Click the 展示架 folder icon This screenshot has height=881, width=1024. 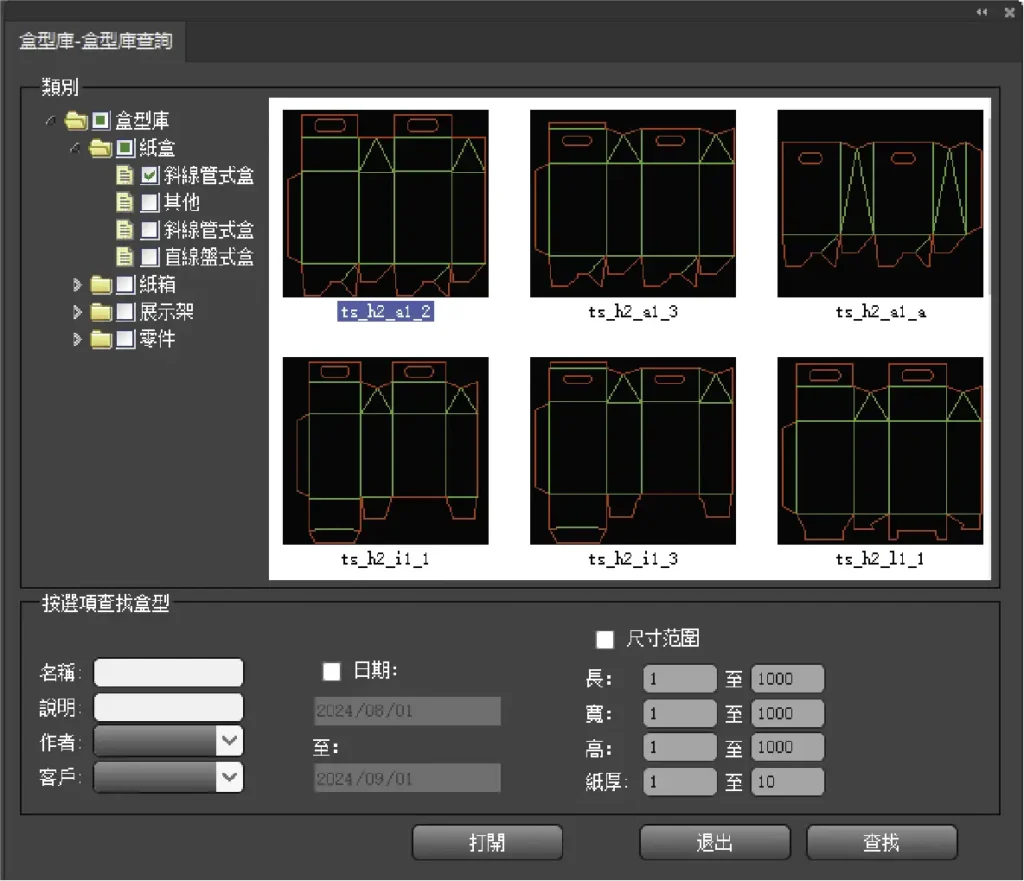pyautogui.click(x=101, y=312)
